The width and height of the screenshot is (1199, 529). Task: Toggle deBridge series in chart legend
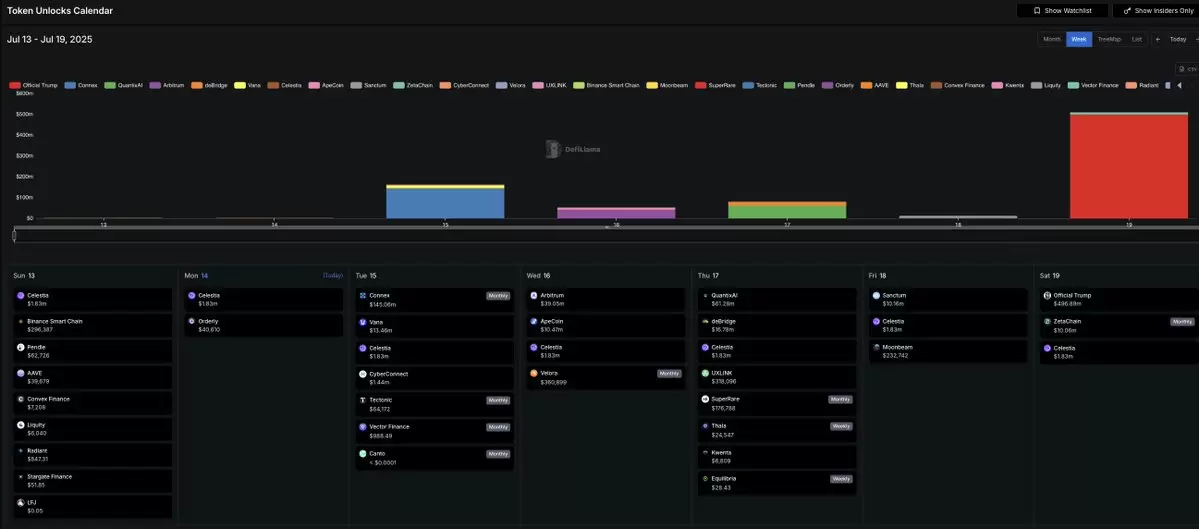210,86
